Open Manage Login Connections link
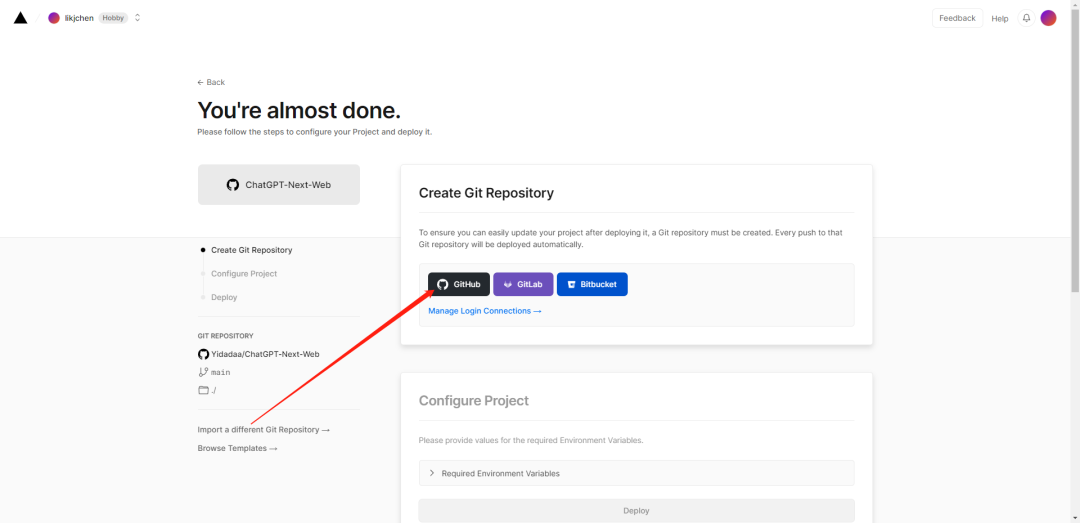Screen dimensions: 1080x523 [485, 311]
